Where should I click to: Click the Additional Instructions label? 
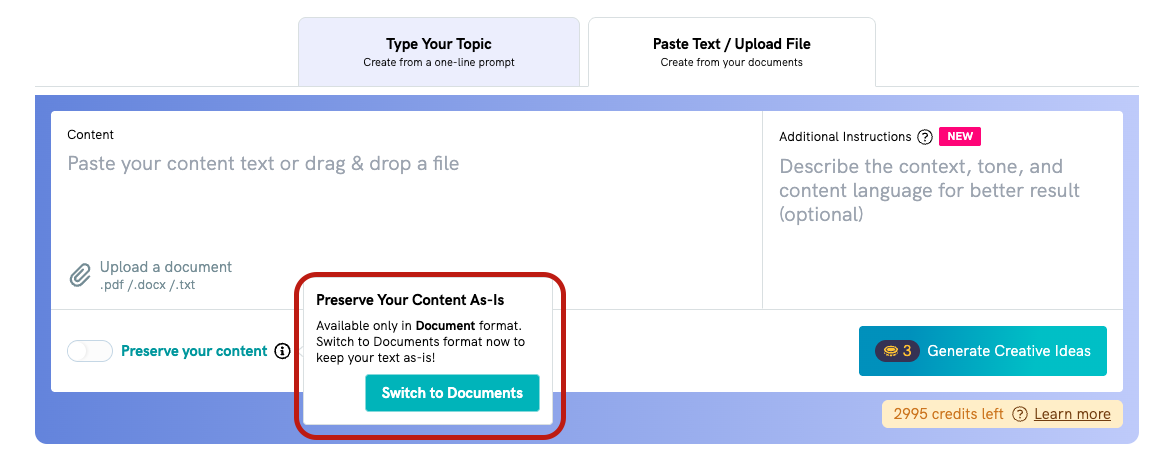tap(845, 136)
